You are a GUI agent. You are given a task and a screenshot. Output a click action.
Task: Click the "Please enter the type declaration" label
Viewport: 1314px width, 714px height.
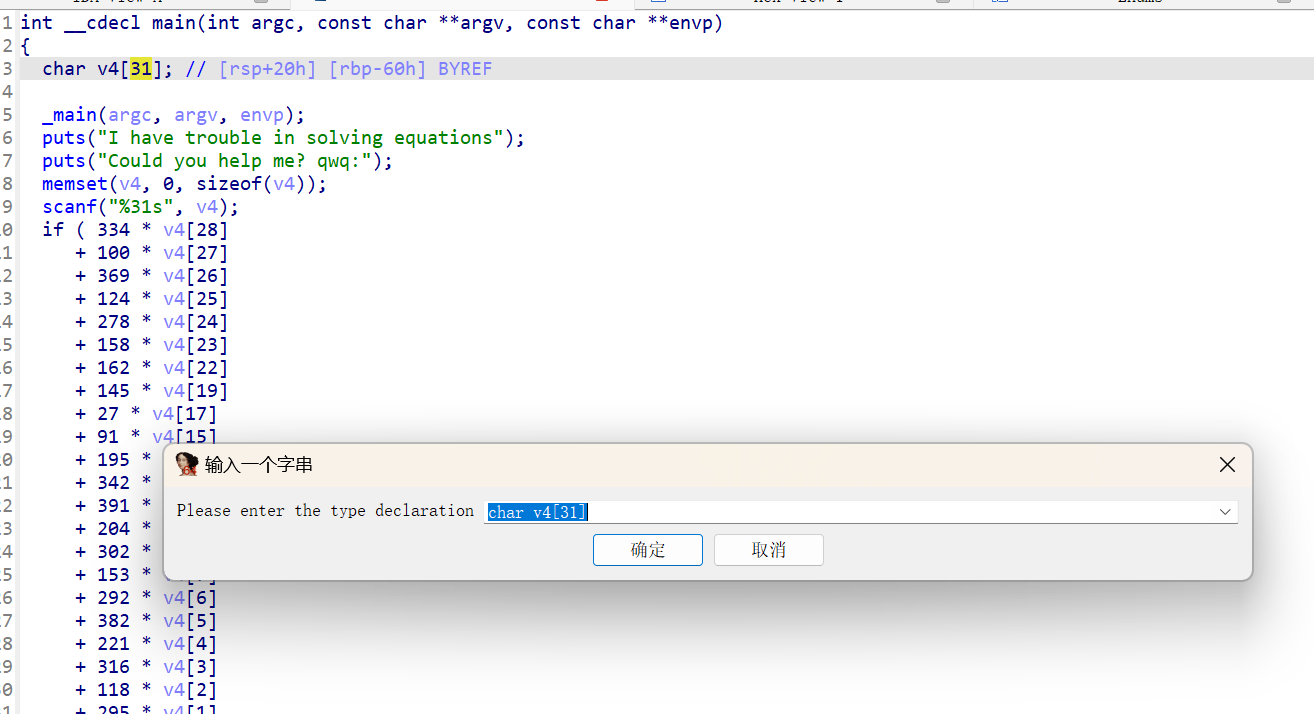pos(325,511)
